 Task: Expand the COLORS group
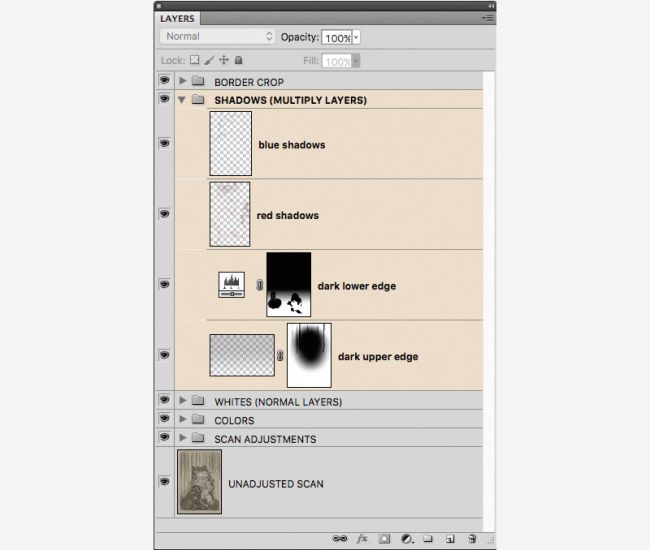pyautogui.click(x=182, y=420)
